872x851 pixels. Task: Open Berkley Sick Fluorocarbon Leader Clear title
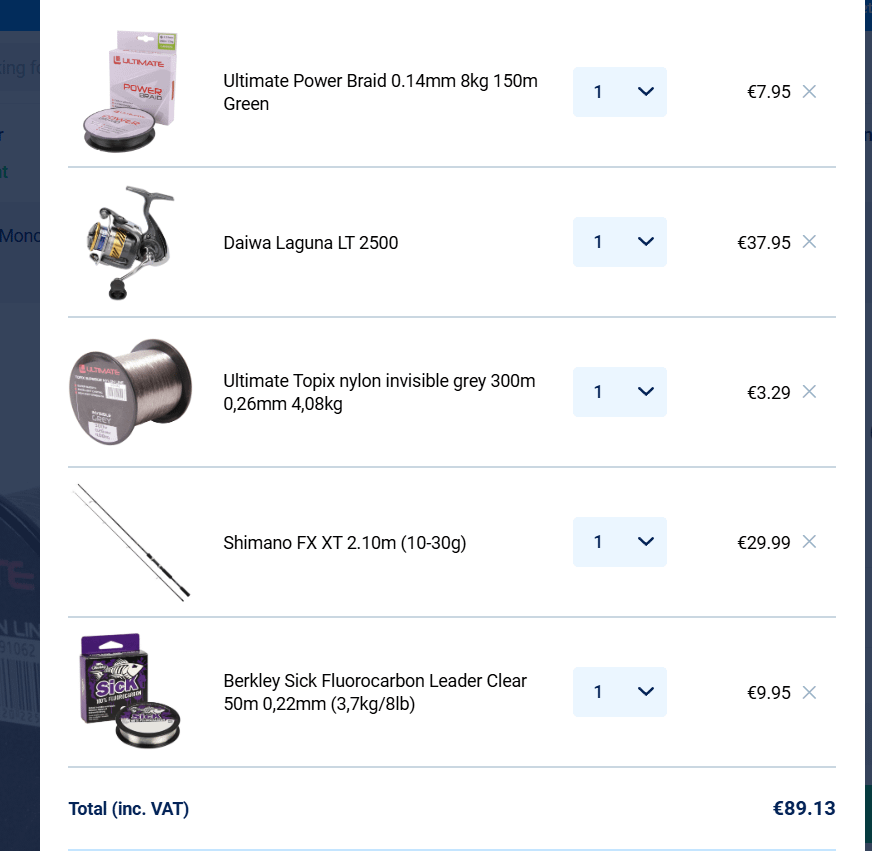pyautogui.click(x=375, y=692)
